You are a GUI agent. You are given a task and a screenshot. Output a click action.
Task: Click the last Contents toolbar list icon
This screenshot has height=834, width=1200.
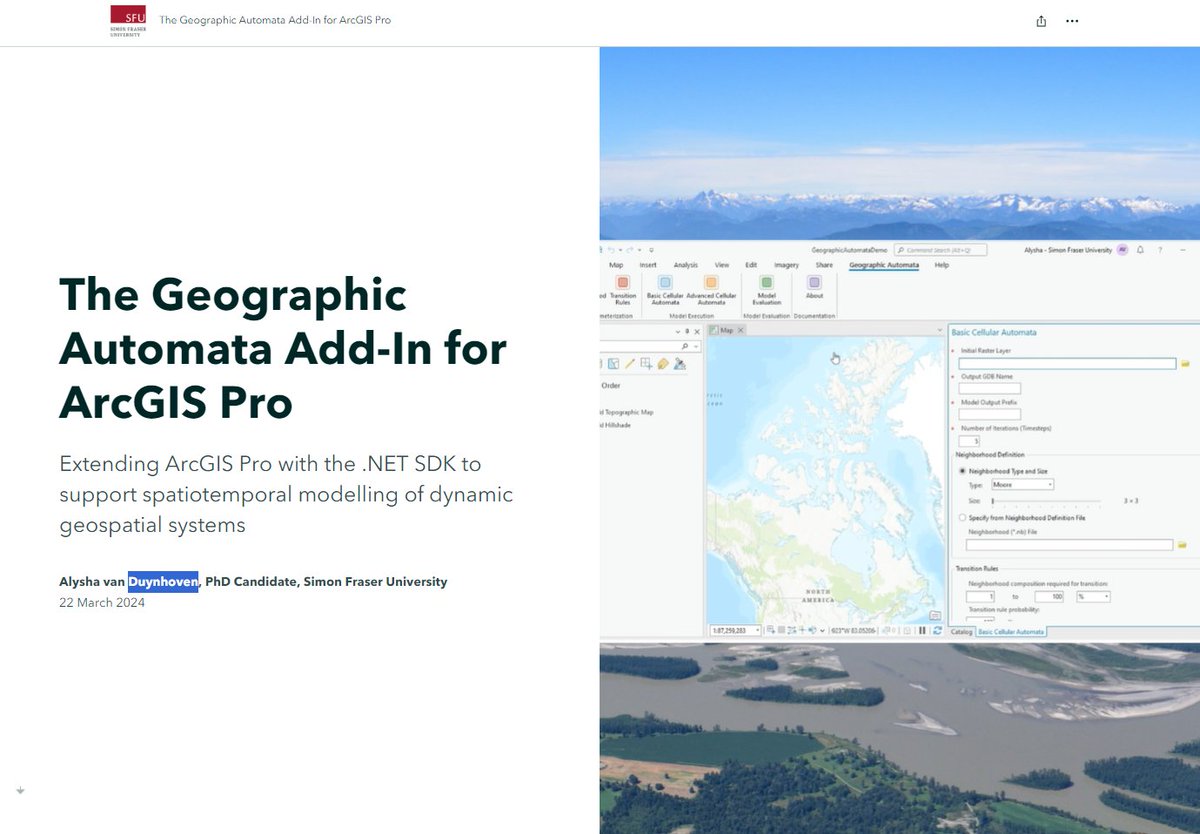tap(680, 364)
